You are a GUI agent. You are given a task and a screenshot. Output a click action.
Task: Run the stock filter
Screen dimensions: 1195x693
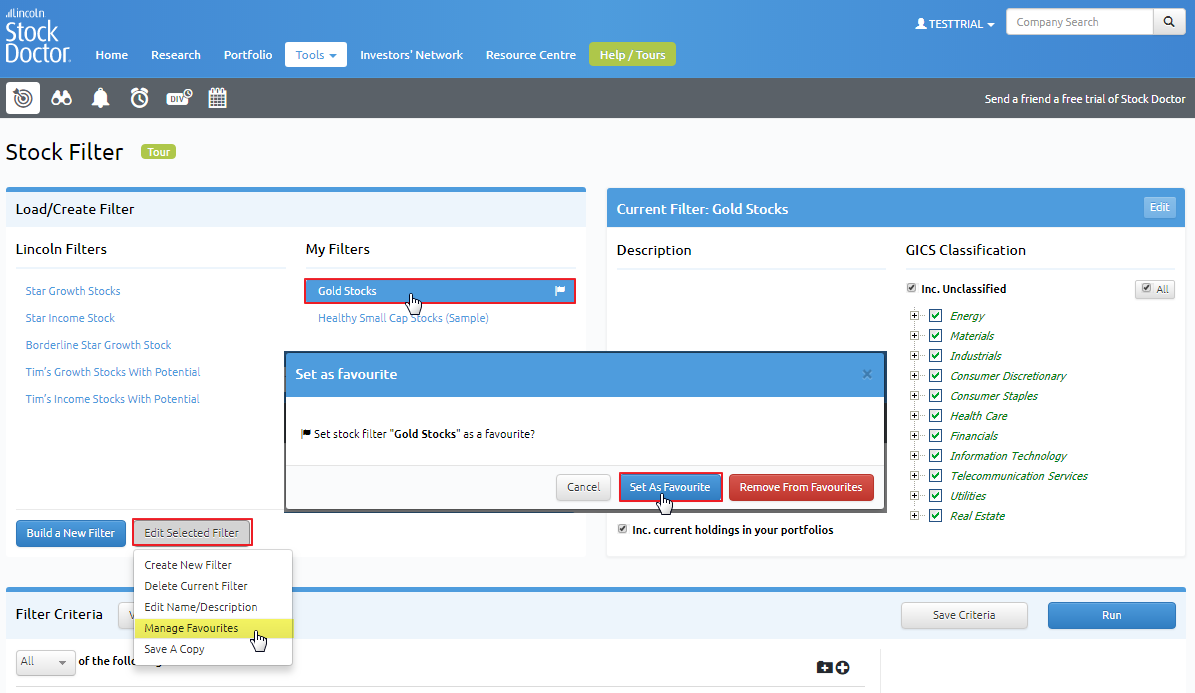click(x=1111, y=615)
